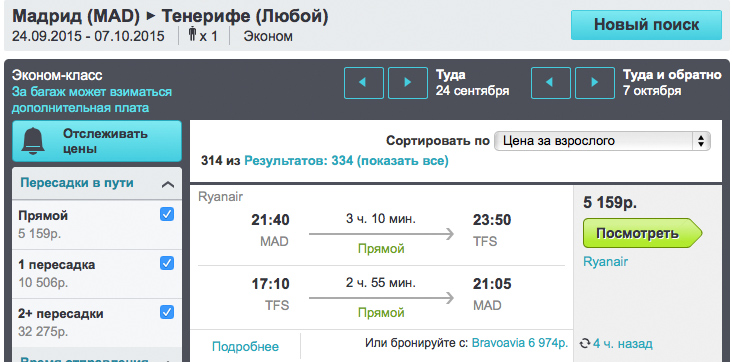Go to next return date arrow
Screen dimensions: 732x362
pos(594,83)
